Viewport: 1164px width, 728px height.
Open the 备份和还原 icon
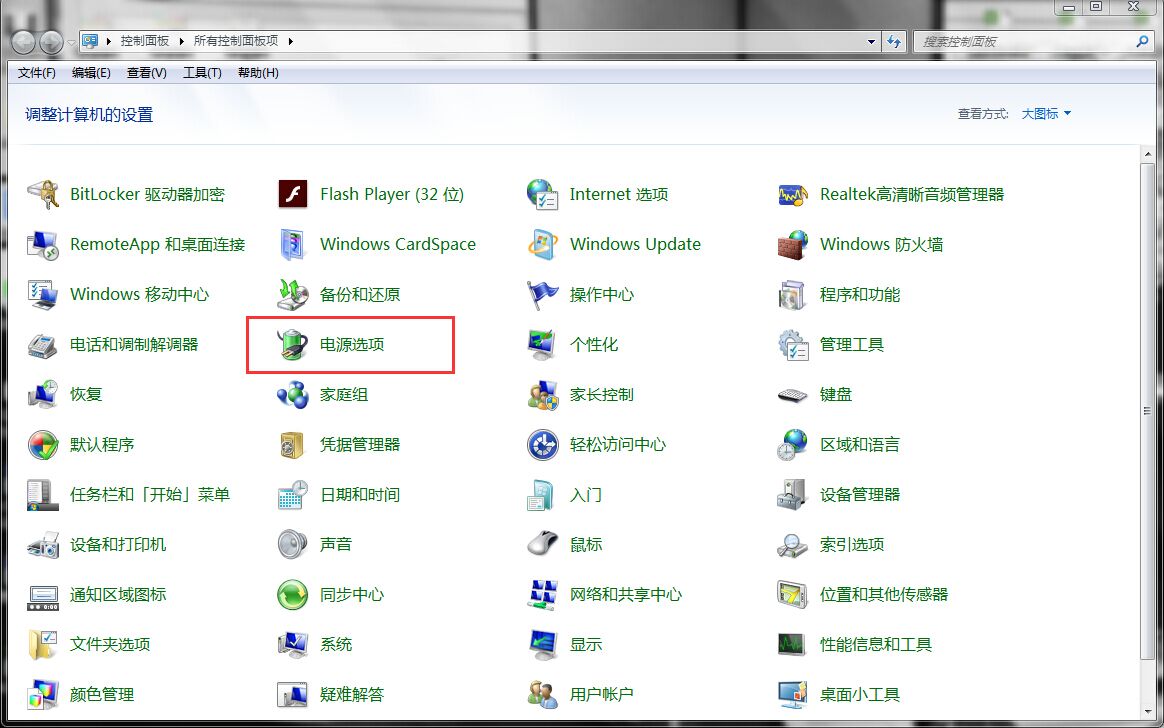292,295
